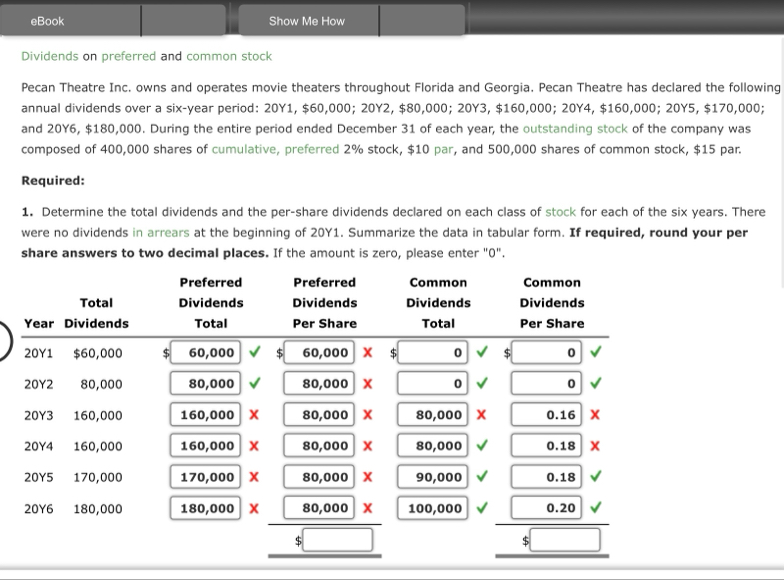Edit 20Y1 Common Dividends Total field

pyautogui.click(x=432, y=352)
